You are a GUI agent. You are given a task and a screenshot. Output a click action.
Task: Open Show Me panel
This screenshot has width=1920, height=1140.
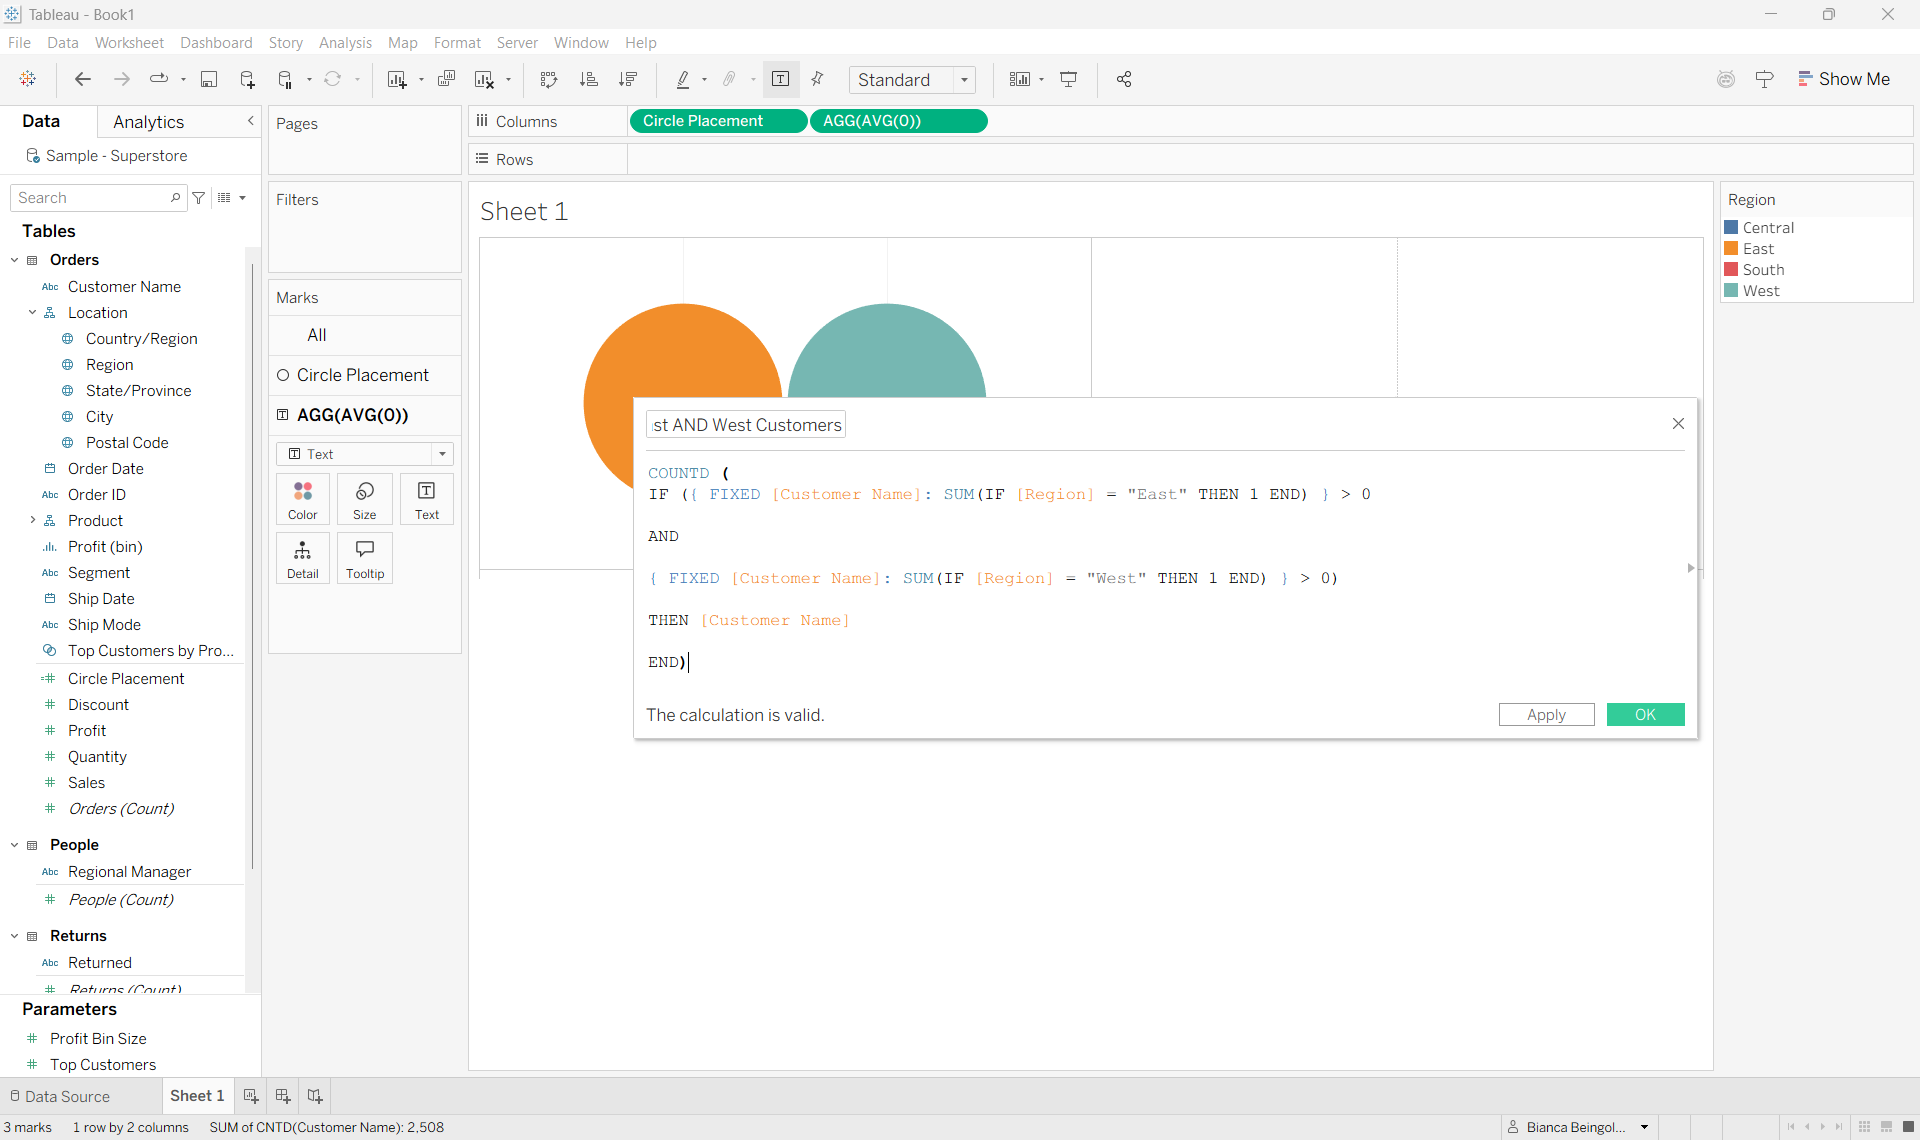(x=1843, y=79)
